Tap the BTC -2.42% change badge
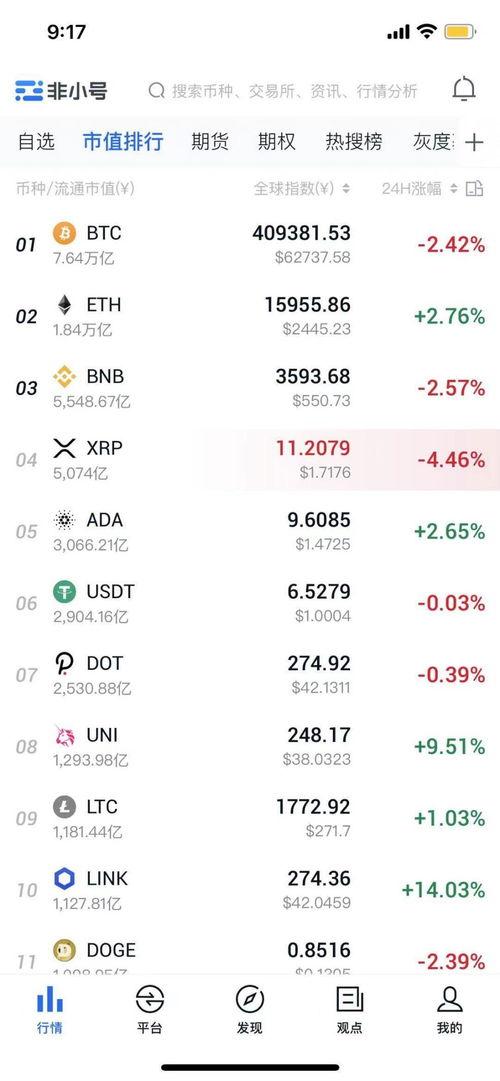This screenshot has height=1081, width=500. pyautogui.click(x=450, y=245)
